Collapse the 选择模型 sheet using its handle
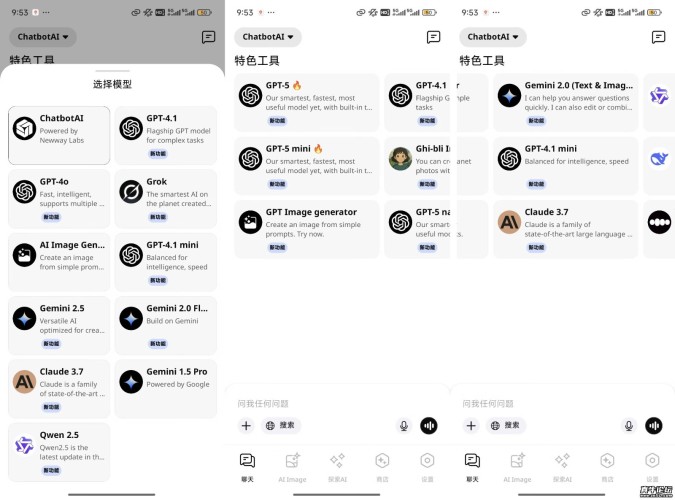This screenshot has height=500, width=675. click(112, 71)
